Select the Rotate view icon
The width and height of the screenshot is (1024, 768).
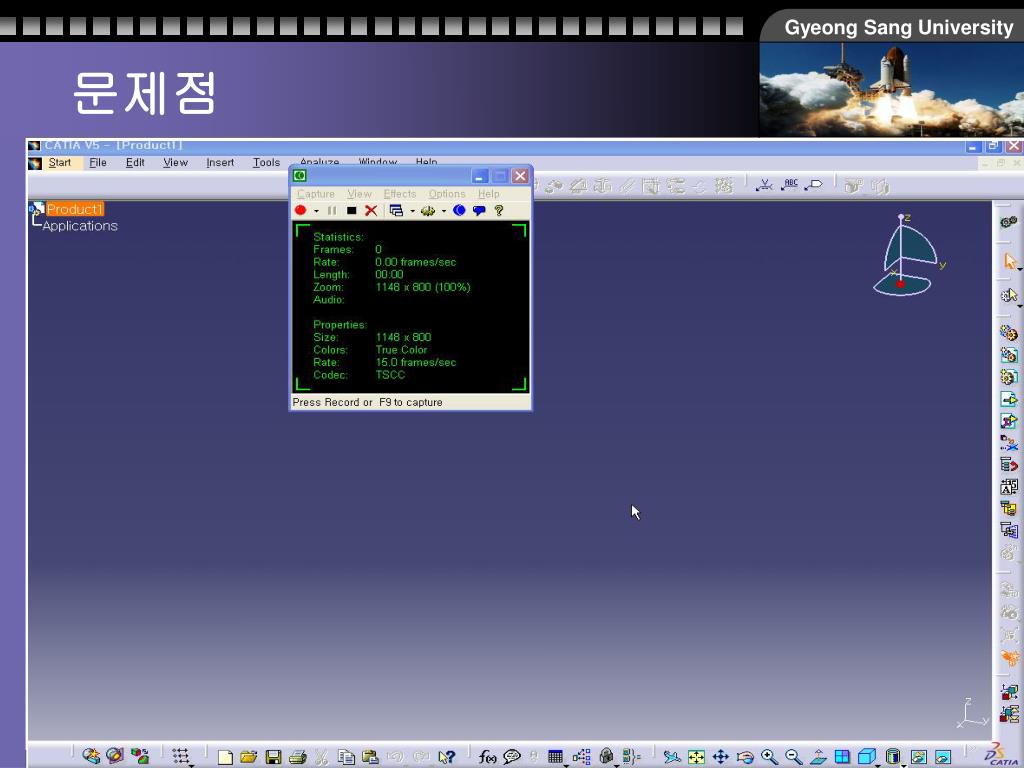click(x=744, y=756)
